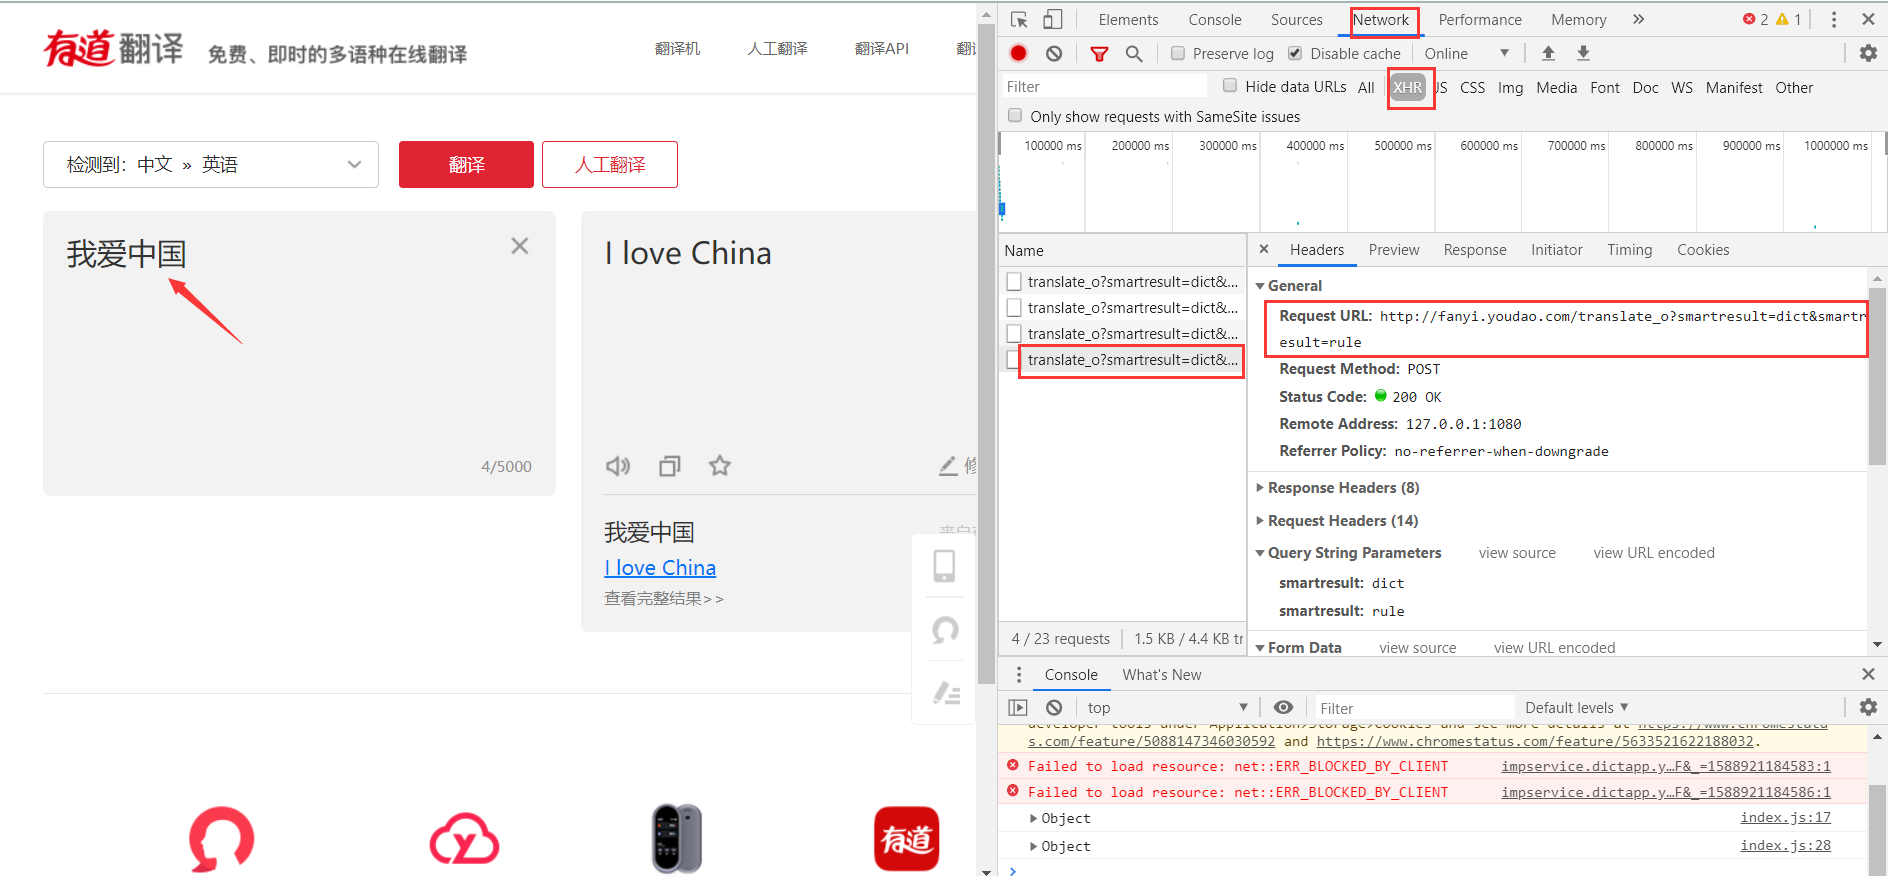Clear the source text X icon
Screen dimensions: 1888x876
pos(519,245)
